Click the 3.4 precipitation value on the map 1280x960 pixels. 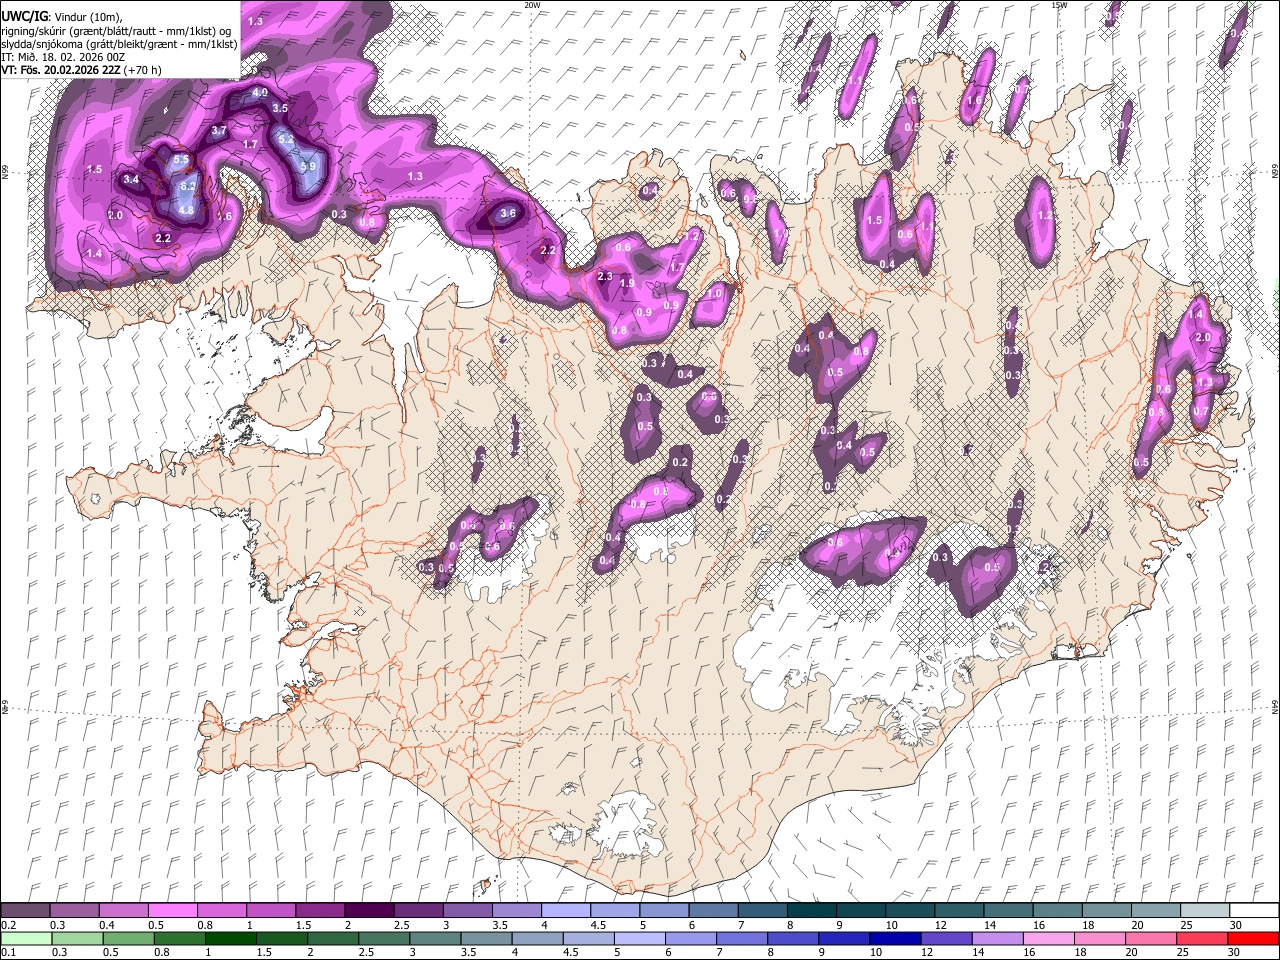pyautogui.click(x=131, y=179)
